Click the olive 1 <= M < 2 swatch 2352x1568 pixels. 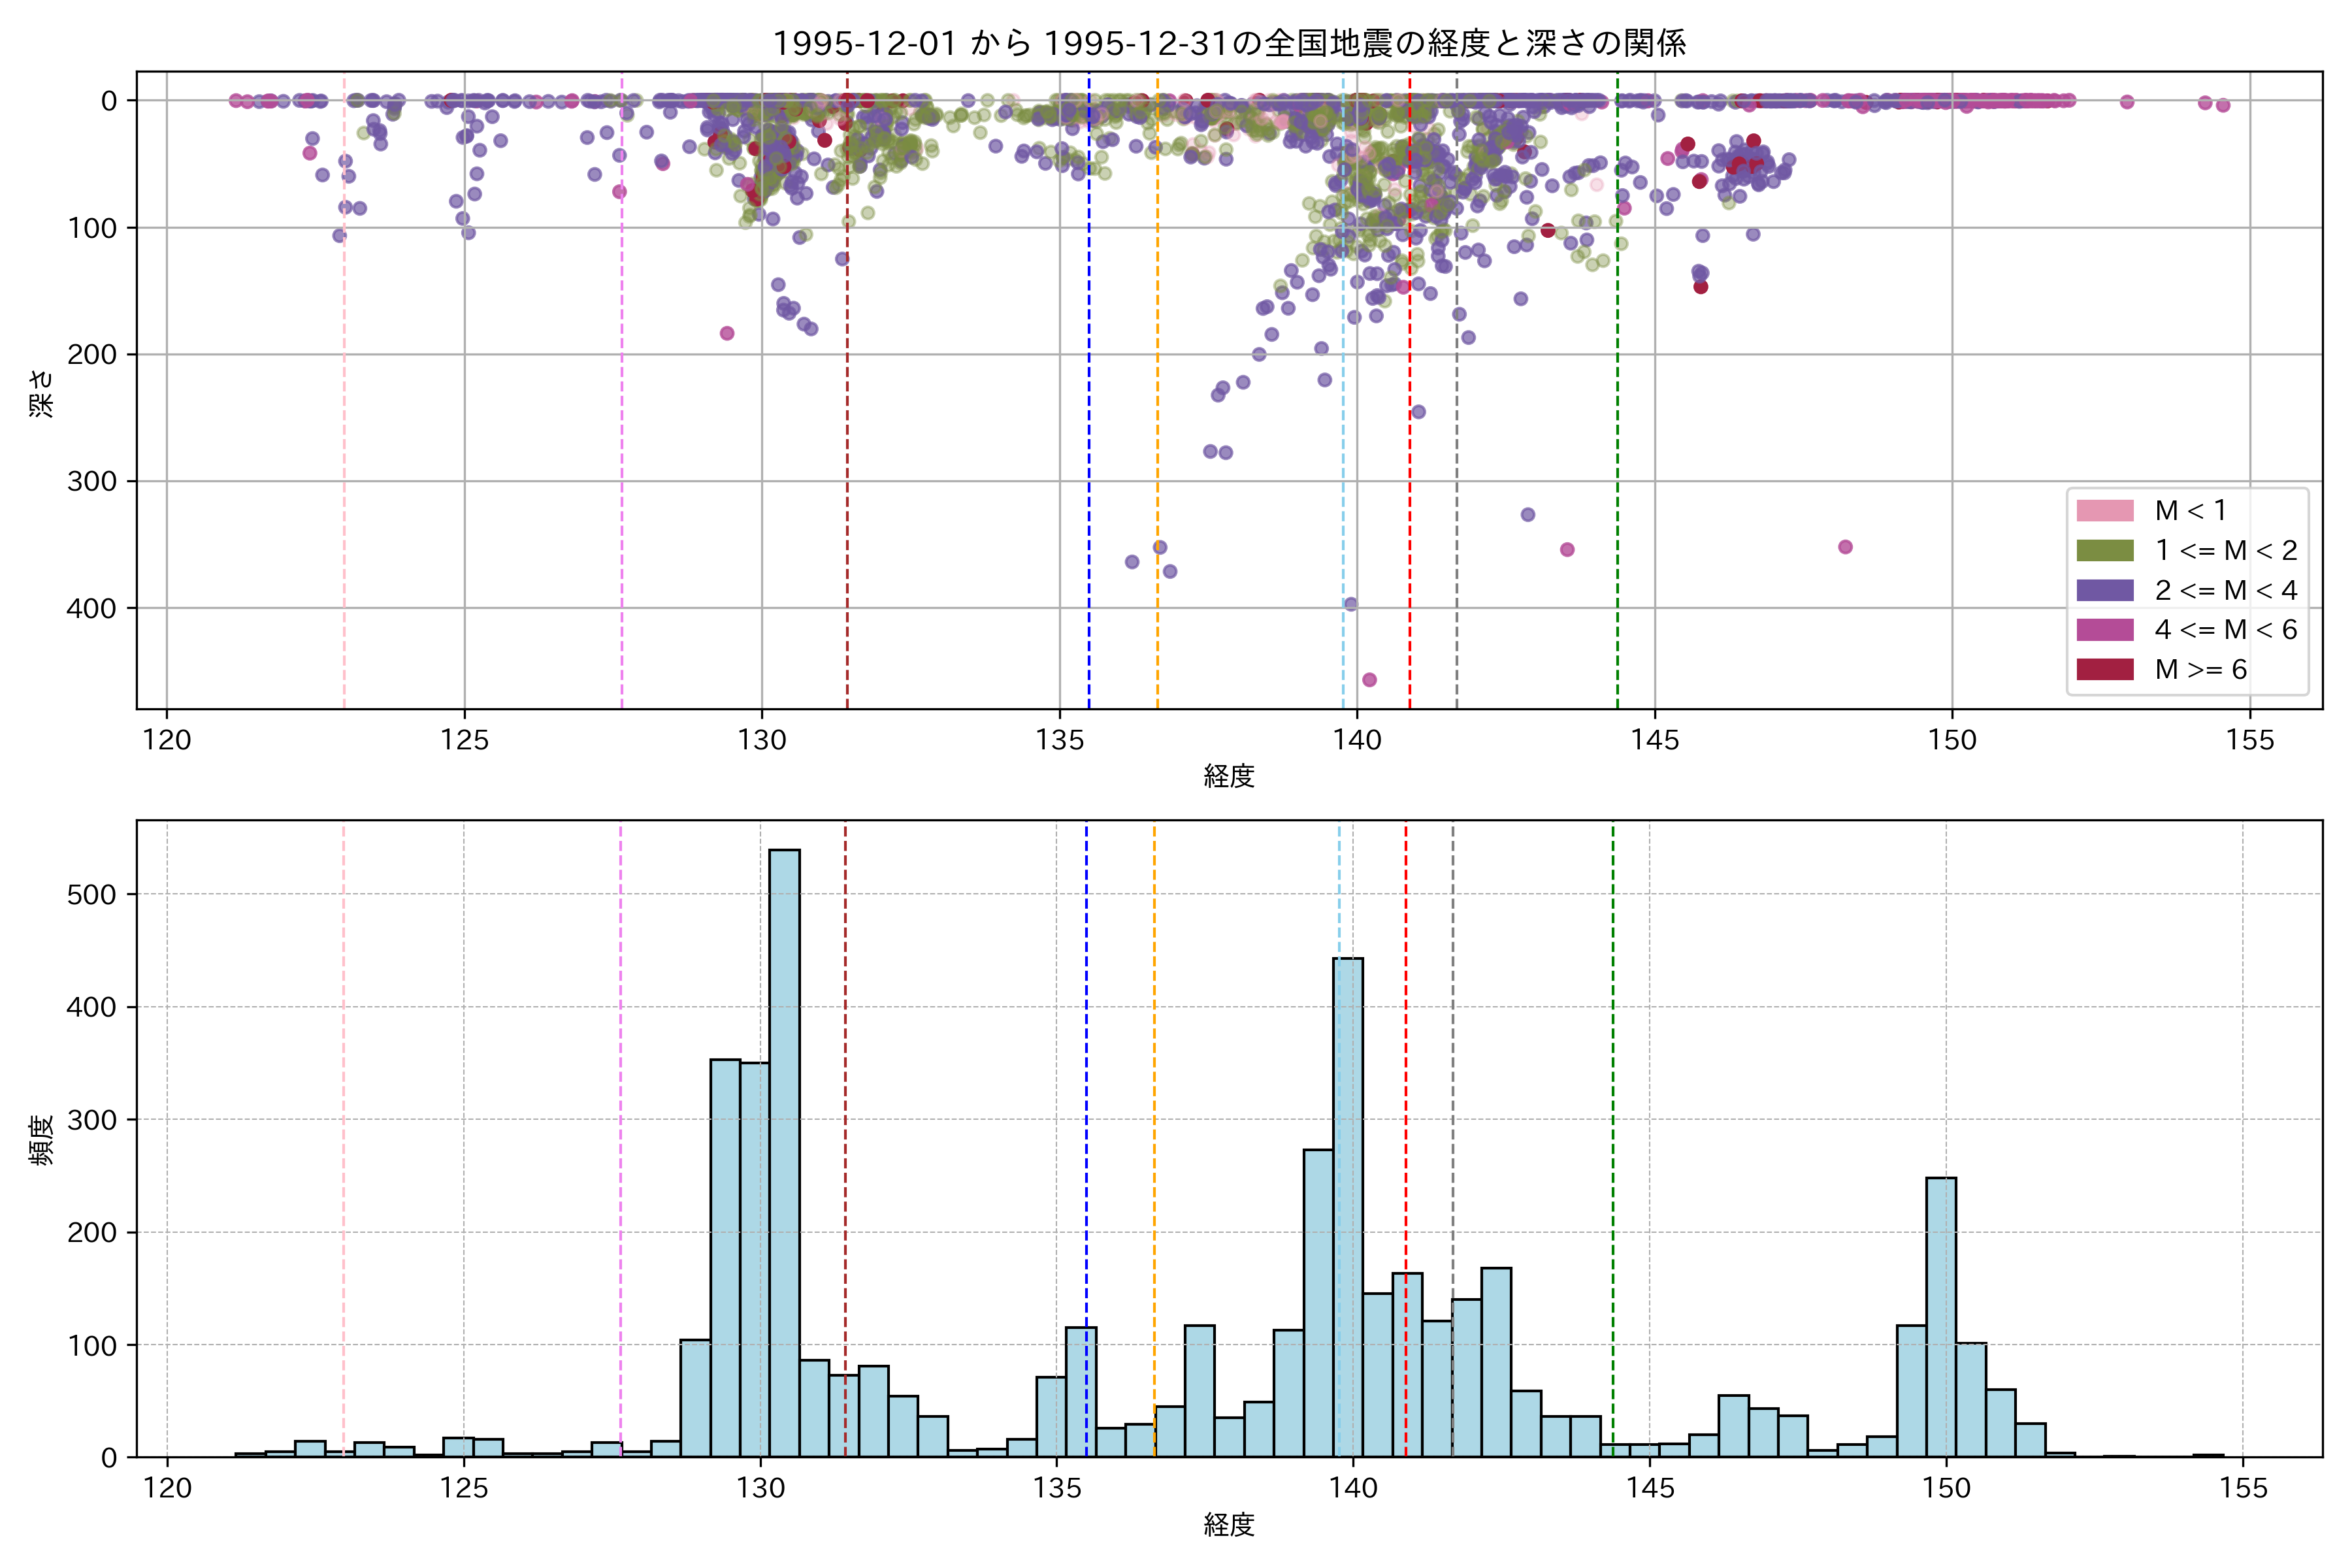(x=2104, y=551)
